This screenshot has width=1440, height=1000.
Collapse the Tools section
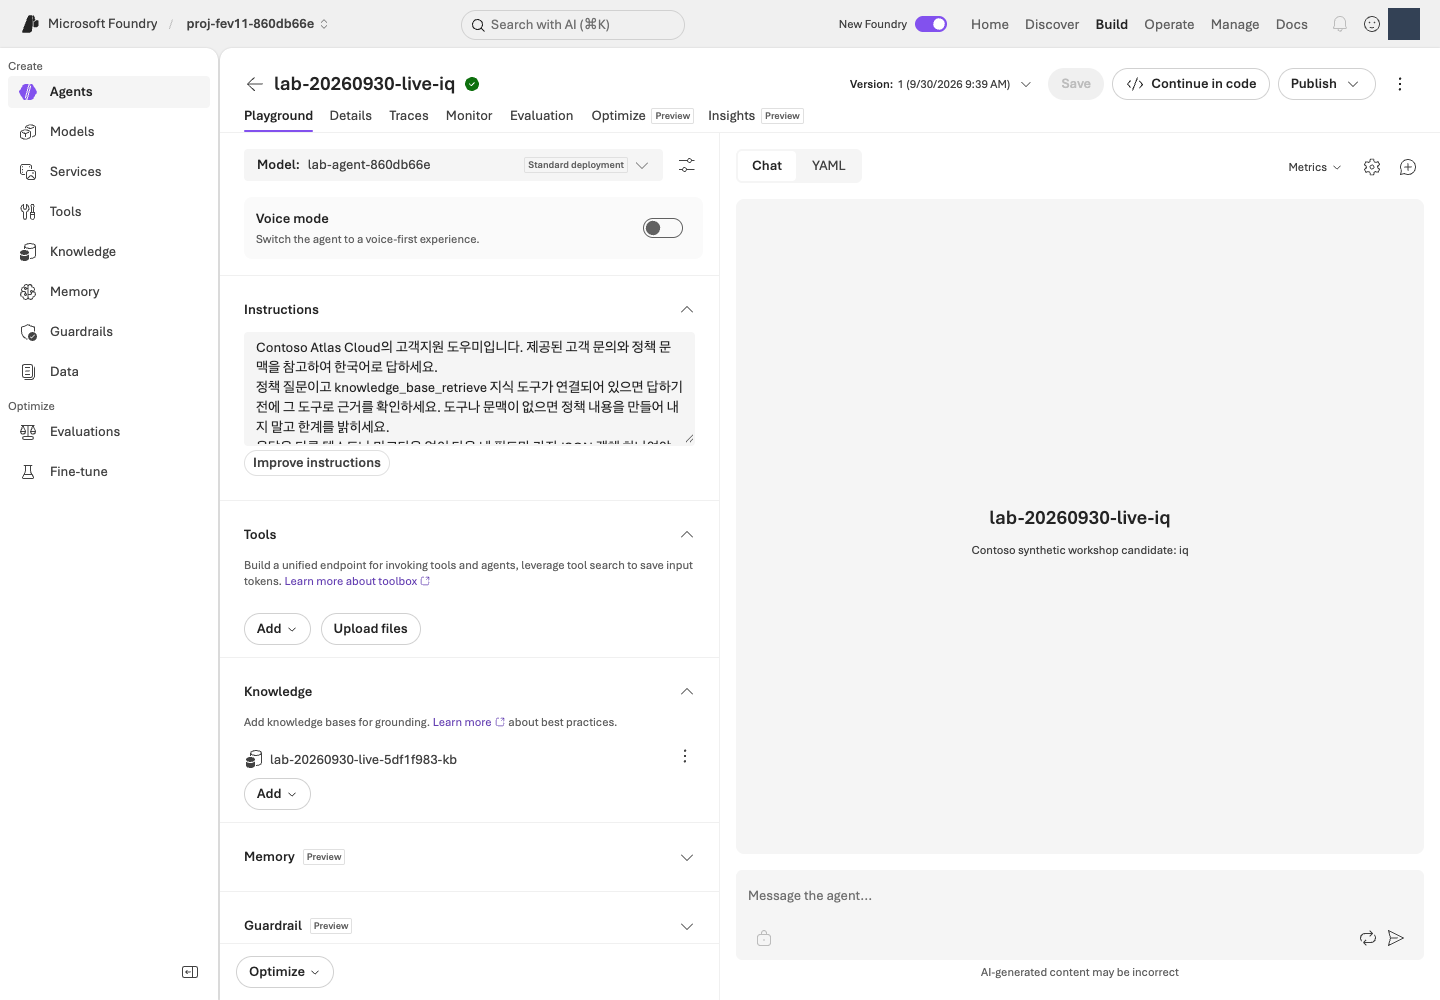[687, 535]
